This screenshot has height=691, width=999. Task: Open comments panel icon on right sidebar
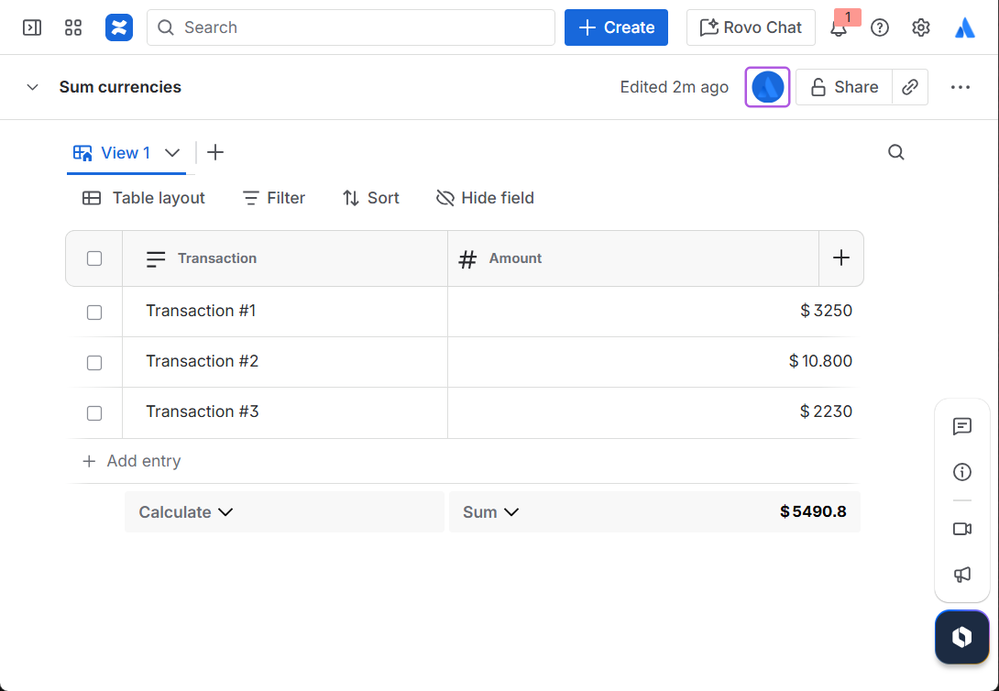(x=962, y=426)
